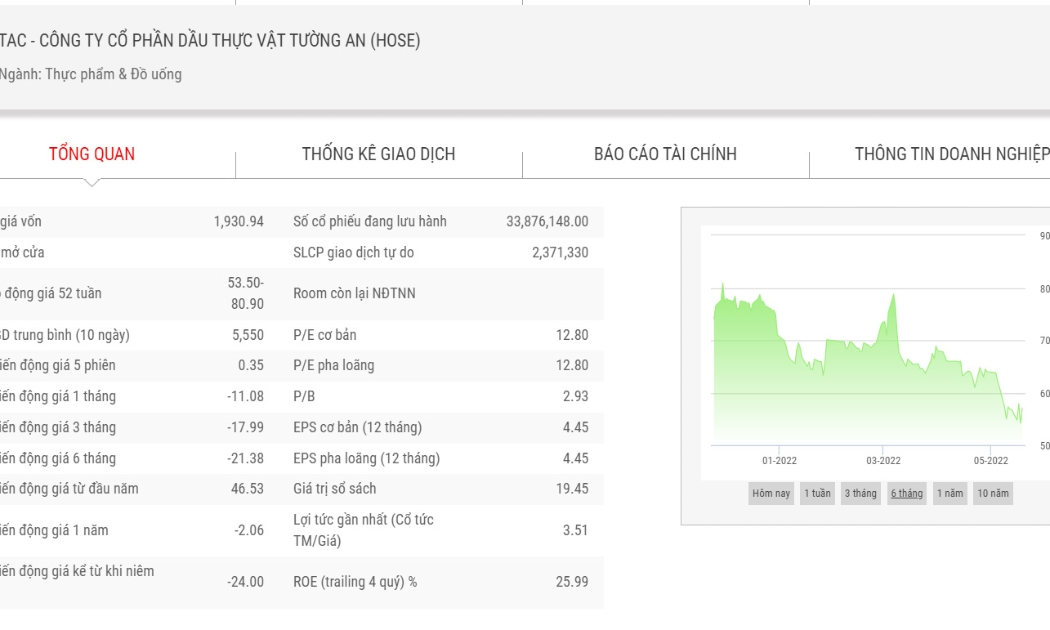The image size is (1050, 630).
Task: Click the label EPS pha loãng (12 tháng)
Action: pos(366,459)
